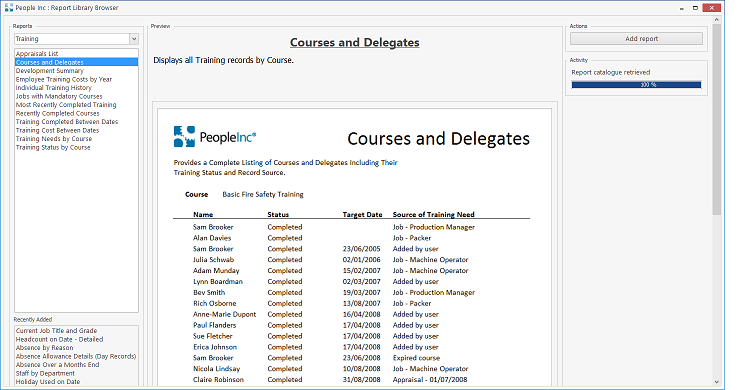
Task: Click the report catalogue progress bar
Action: (636, 85)
